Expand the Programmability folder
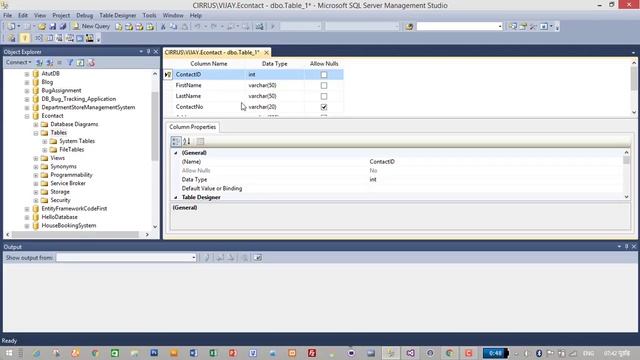The height and width of the screenshot is (360, 640). coord(36,175)
